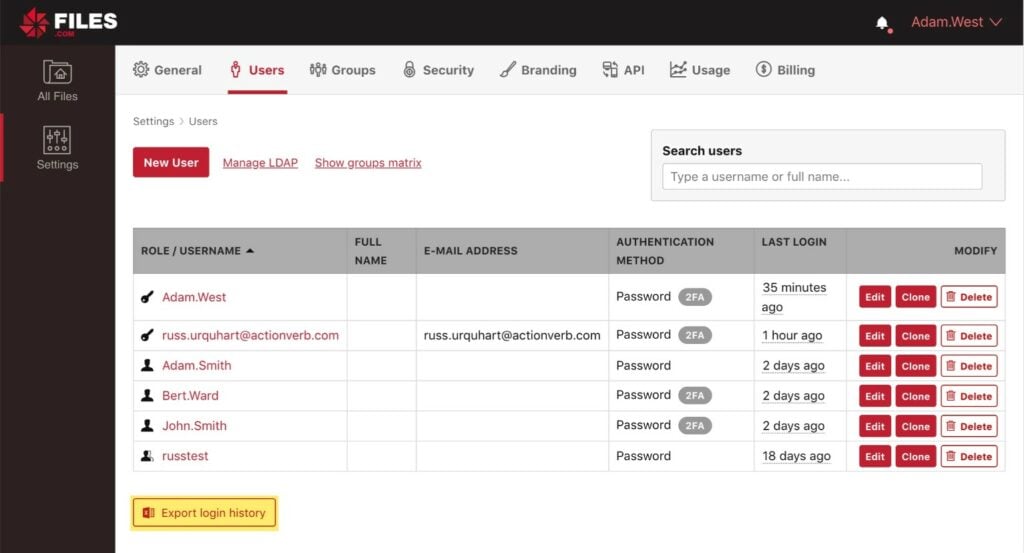Screen dimensions: 1024x553
Task: Edit the russtest user
Action: click(x=874, y=456)
